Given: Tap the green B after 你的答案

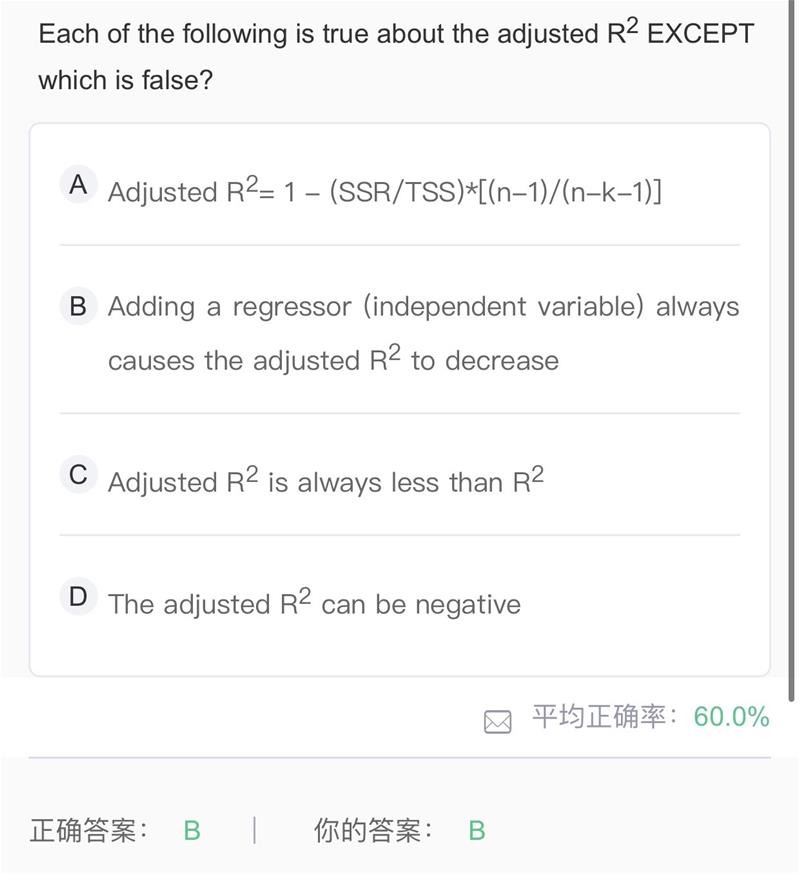Looking at the screenshot, I should [x=477, y=831].
